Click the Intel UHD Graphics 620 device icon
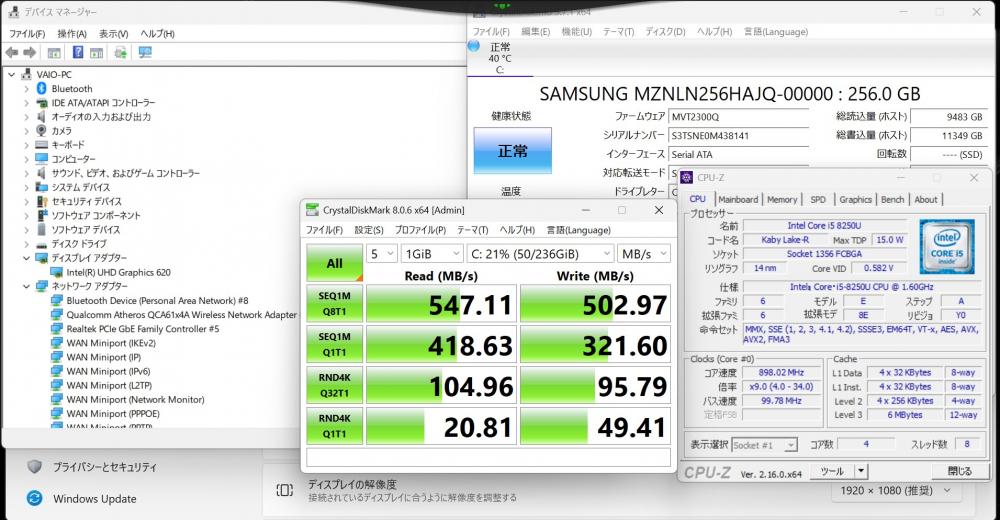The width and height of the screenshot is (1000, 520). coord(57,272)
